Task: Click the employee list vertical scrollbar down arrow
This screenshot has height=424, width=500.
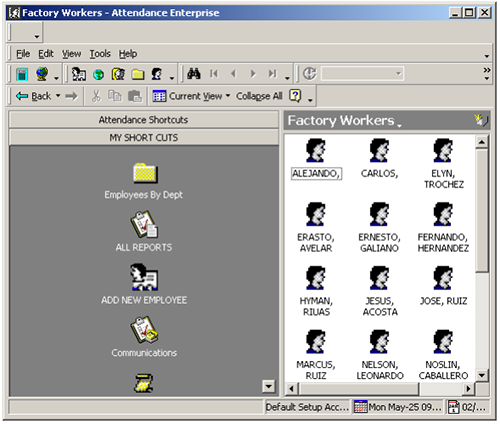Action: [482, 375]
